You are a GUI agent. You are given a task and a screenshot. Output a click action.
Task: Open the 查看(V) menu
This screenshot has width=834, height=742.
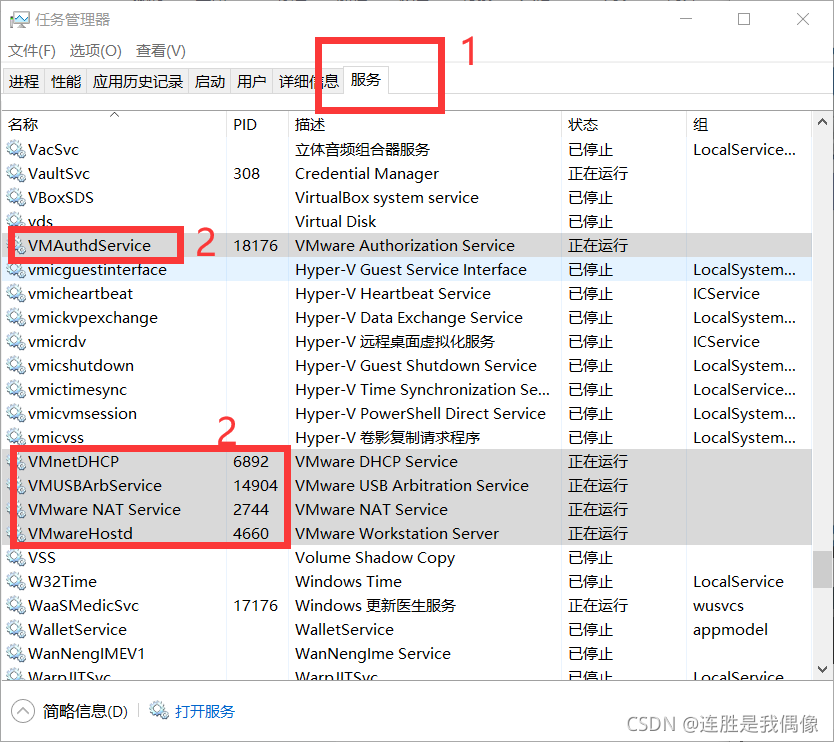point(161,51)
